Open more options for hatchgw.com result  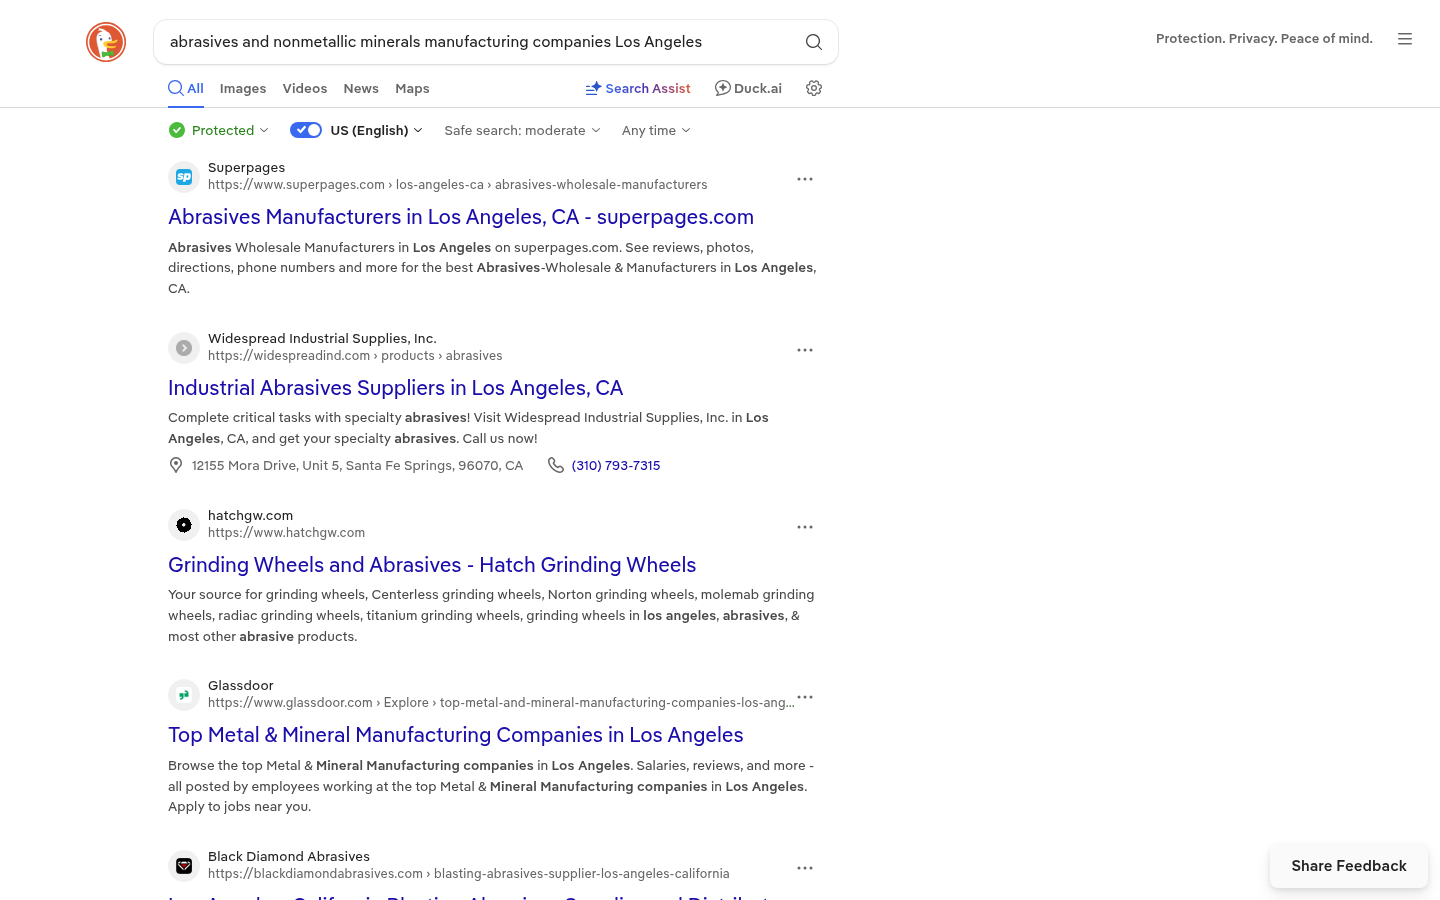(805, 527)
